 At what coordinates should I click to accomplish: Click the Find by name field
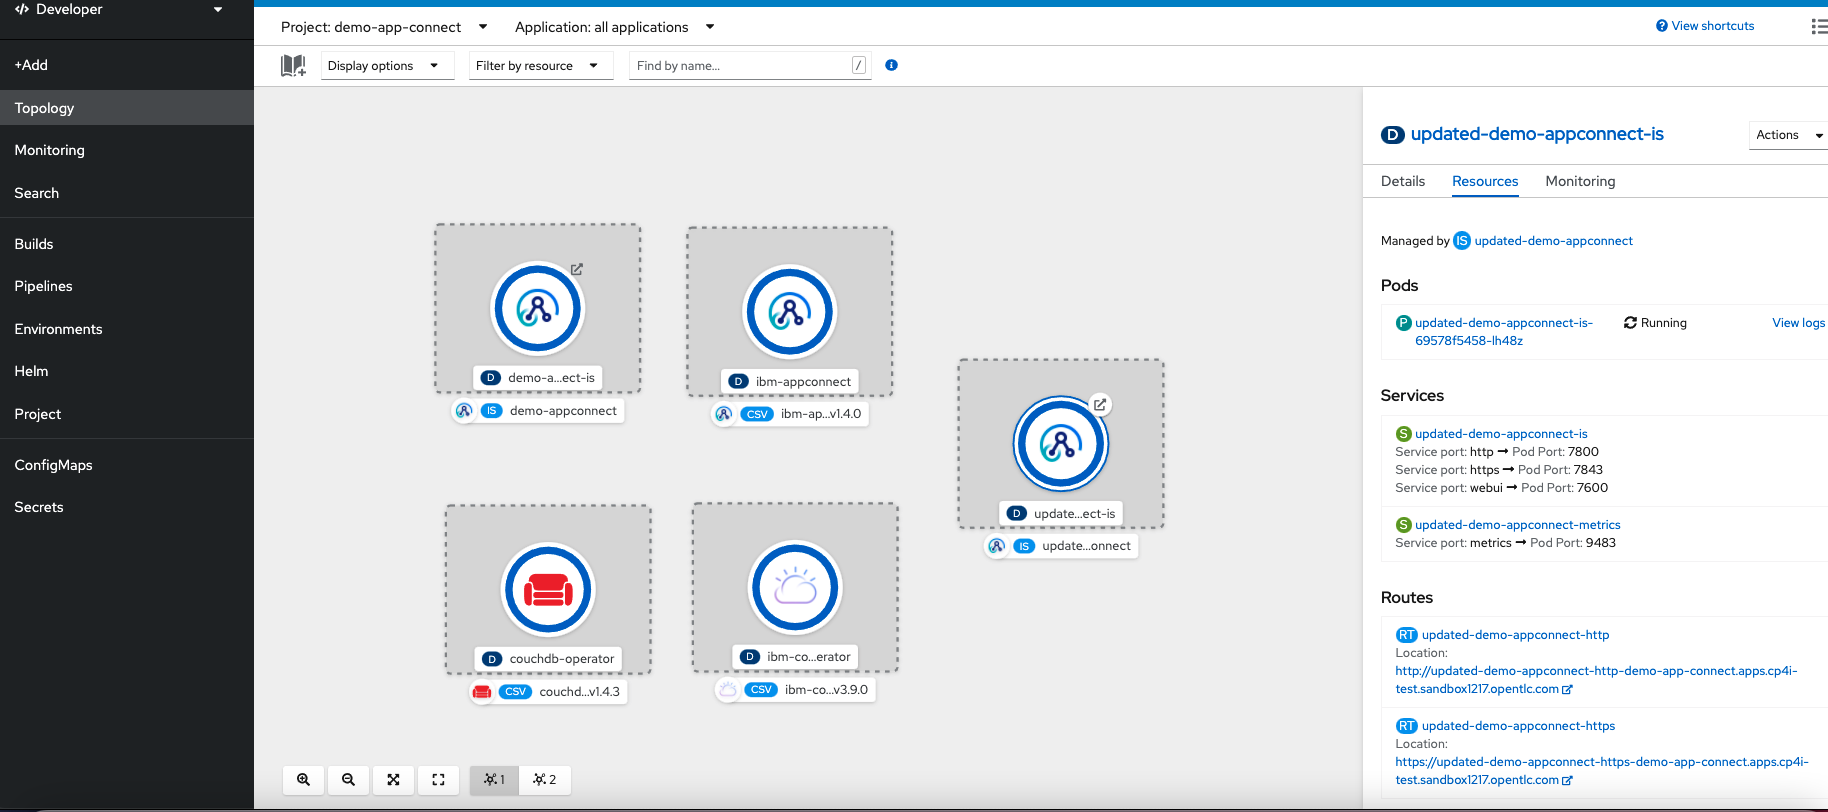pos(741,66)
